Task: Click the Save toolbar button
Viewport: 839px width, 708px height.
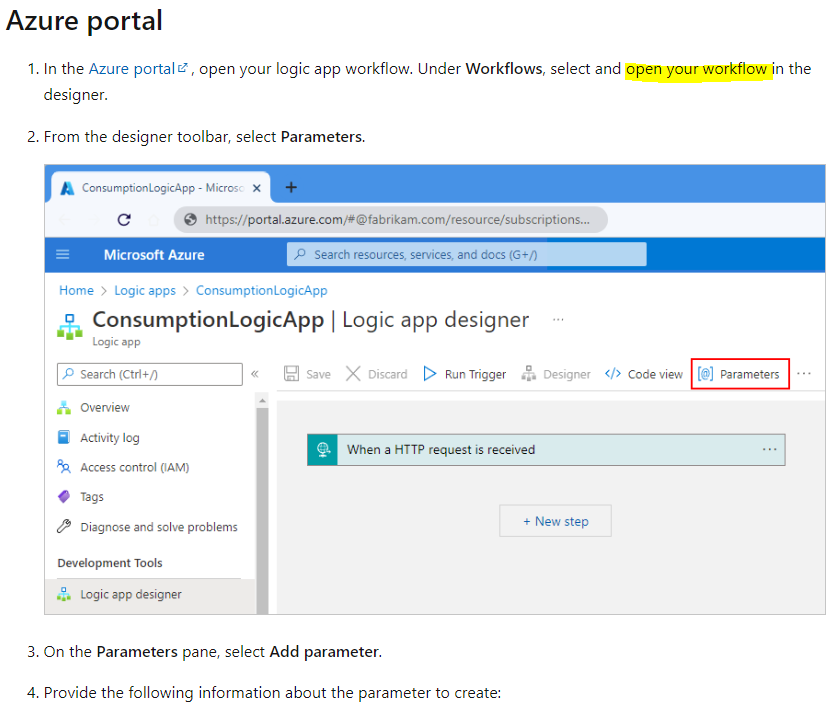Action: click(x=307, y=374)
